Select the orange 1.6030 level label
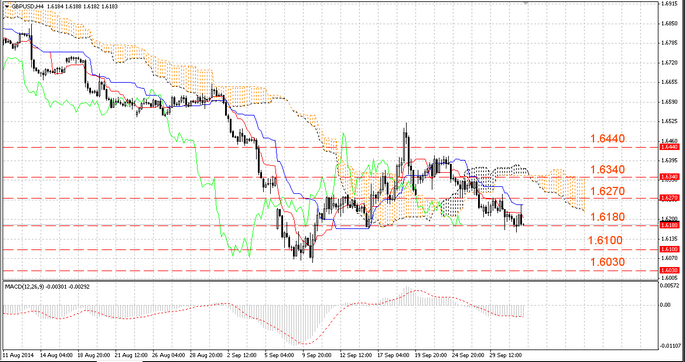Viewport: 685px width, 362px height. [x=608, y=262]
